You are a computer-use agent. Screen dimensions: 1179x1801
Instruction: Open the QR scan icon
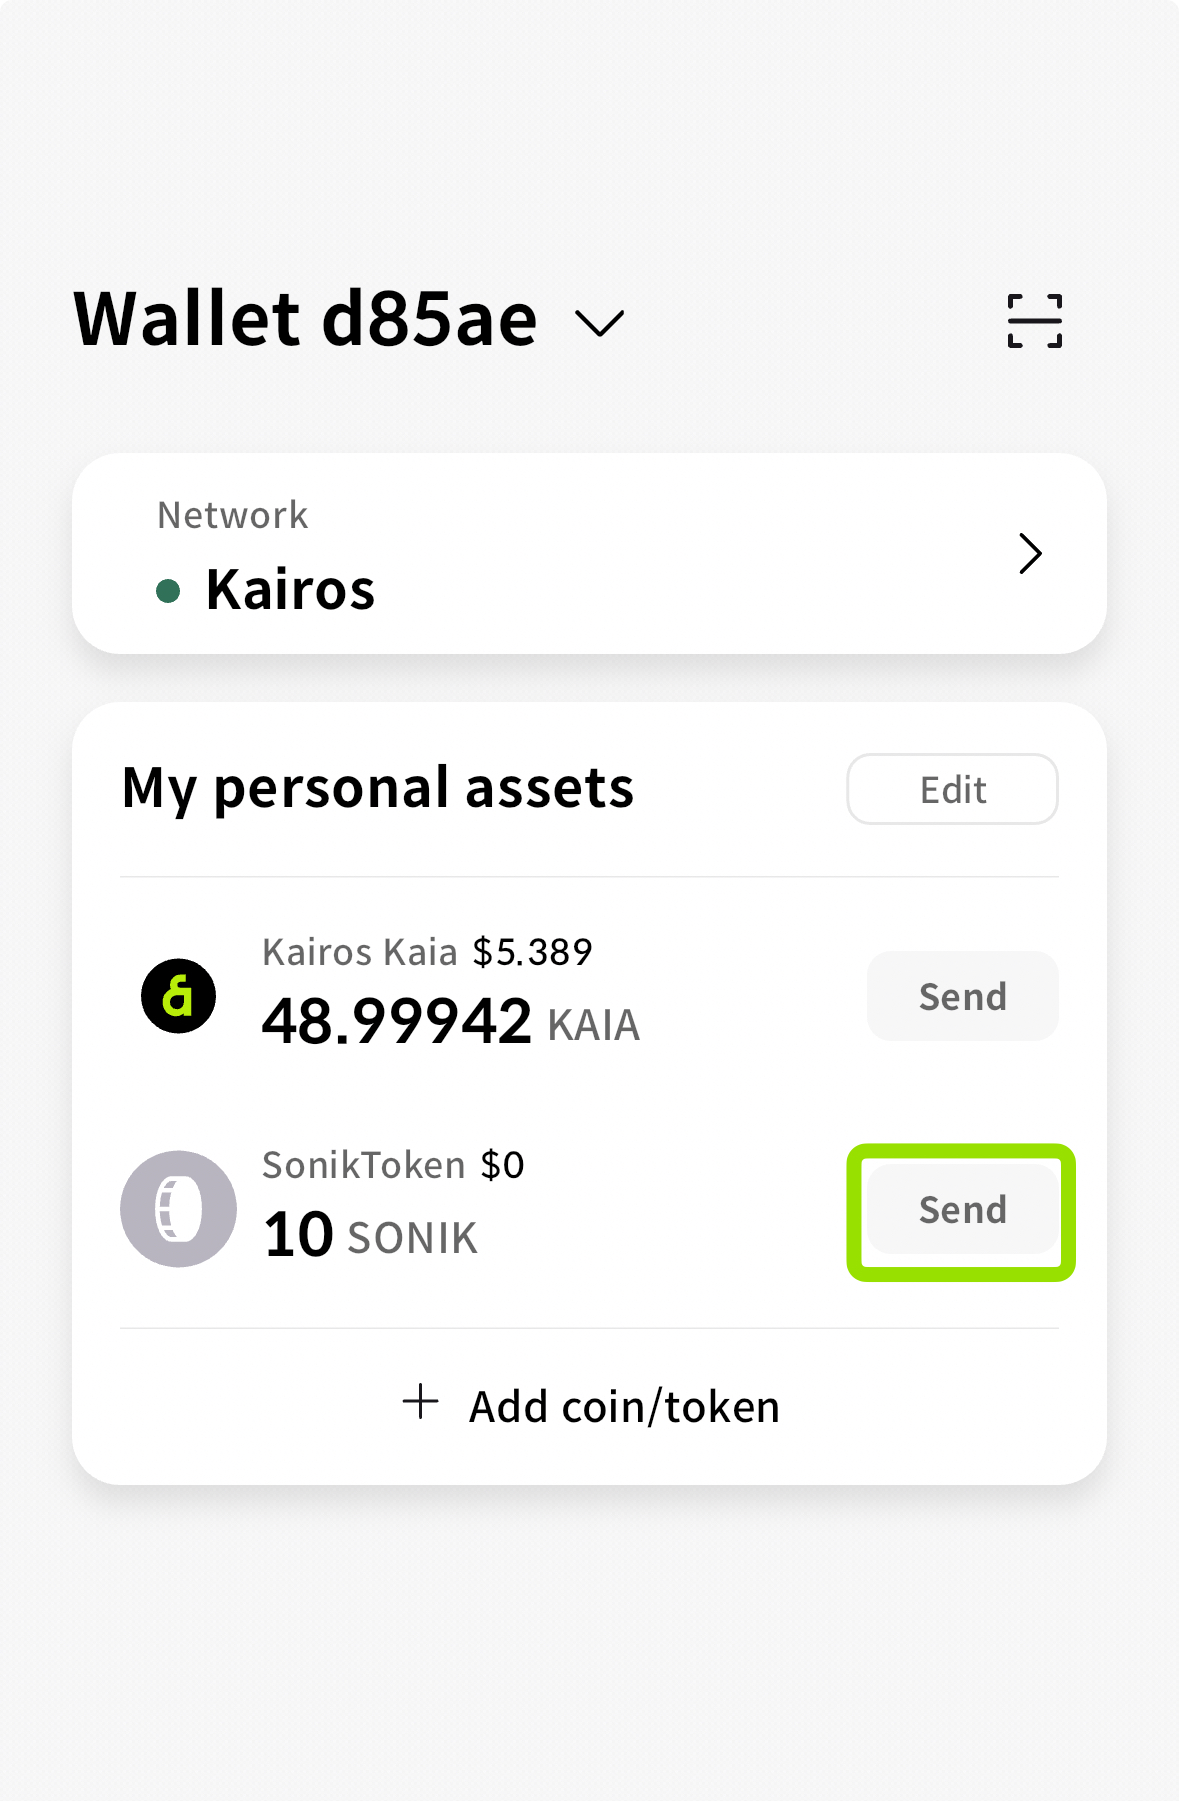pos(1034,321)
